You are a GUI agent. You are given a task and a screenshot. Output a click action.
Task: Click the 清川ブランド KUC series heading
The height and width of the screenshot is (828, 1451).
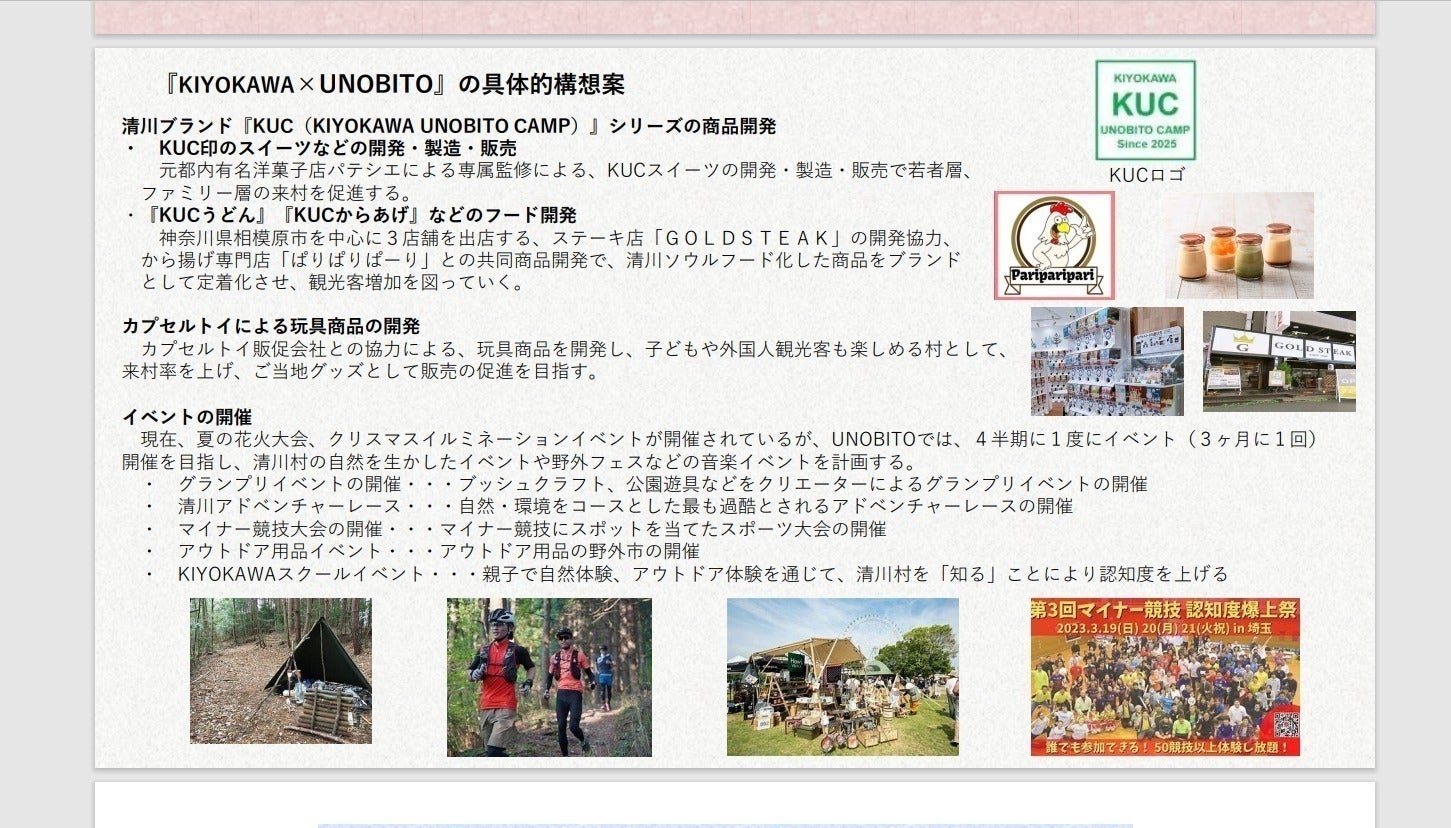click(448, 127)
